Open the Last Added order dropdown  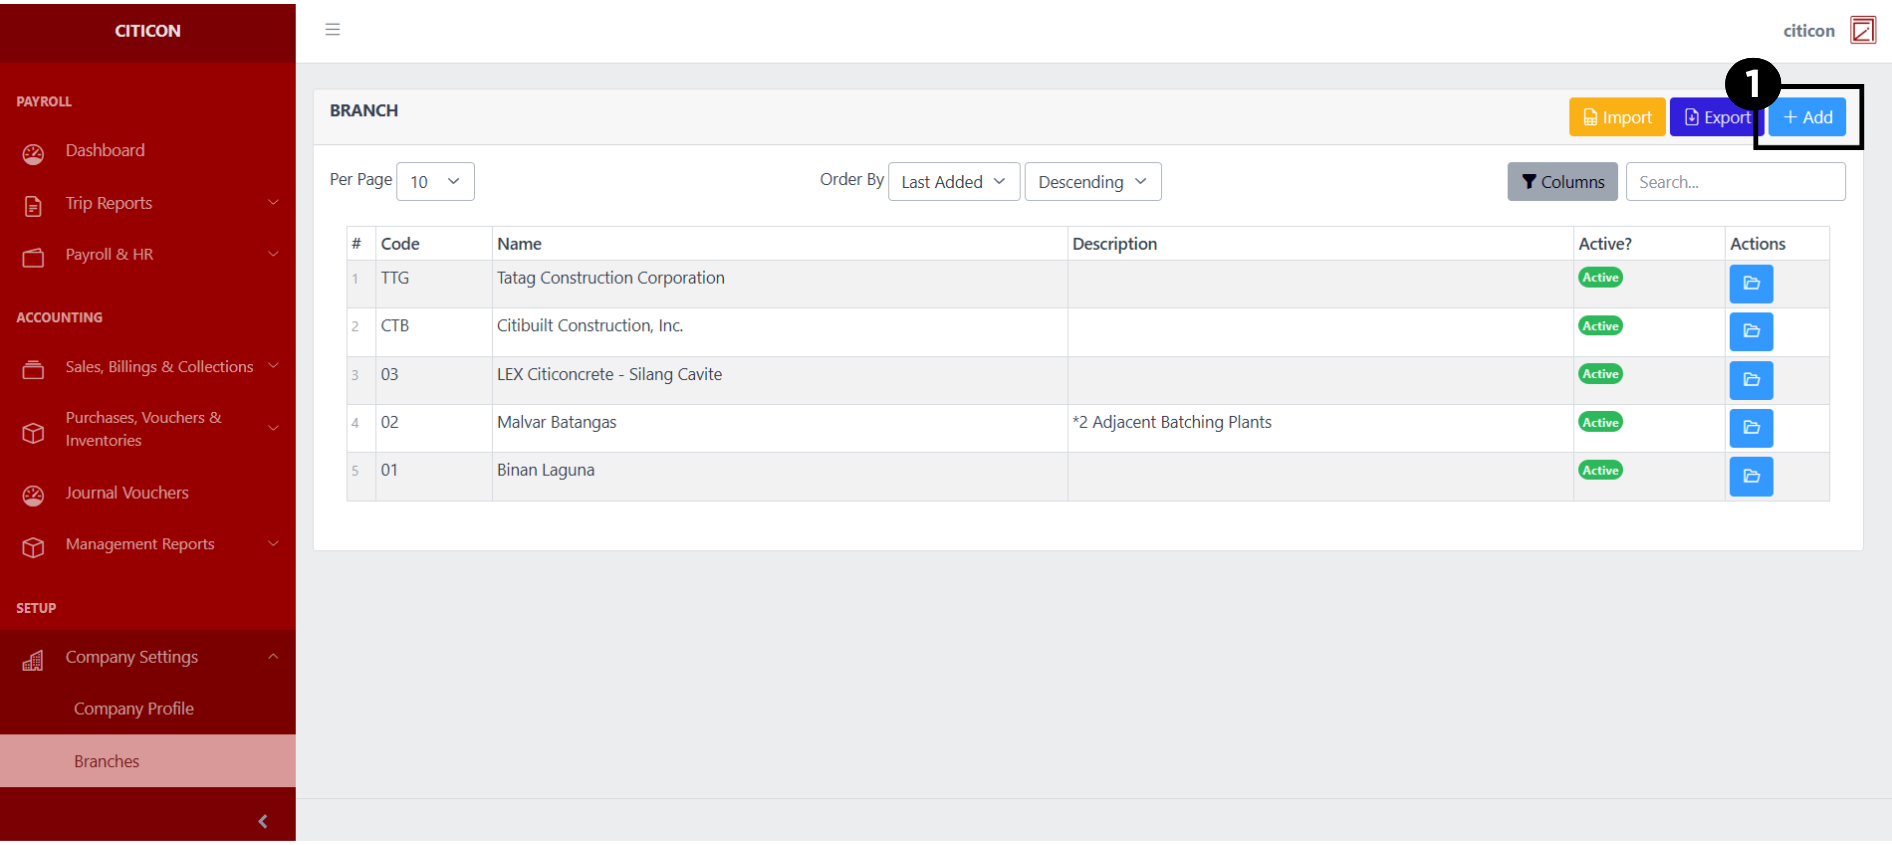[x=953, y=182]
